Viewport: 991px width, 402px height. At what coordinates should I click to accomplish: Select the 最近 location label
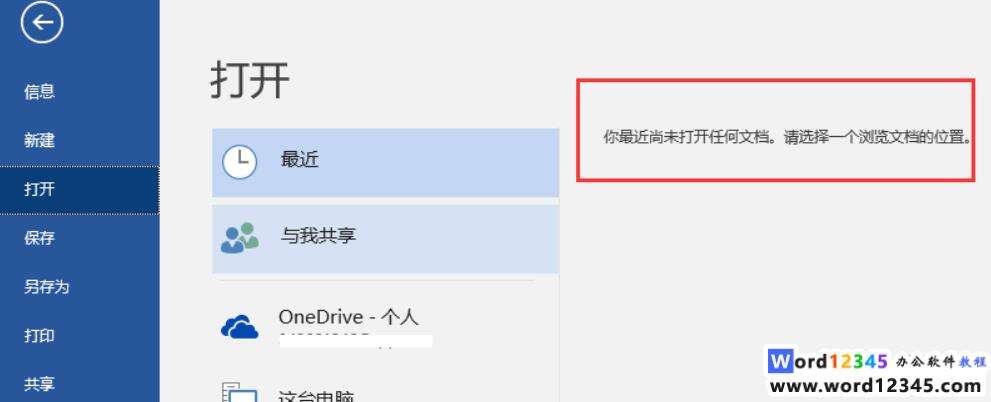(299, 159)
